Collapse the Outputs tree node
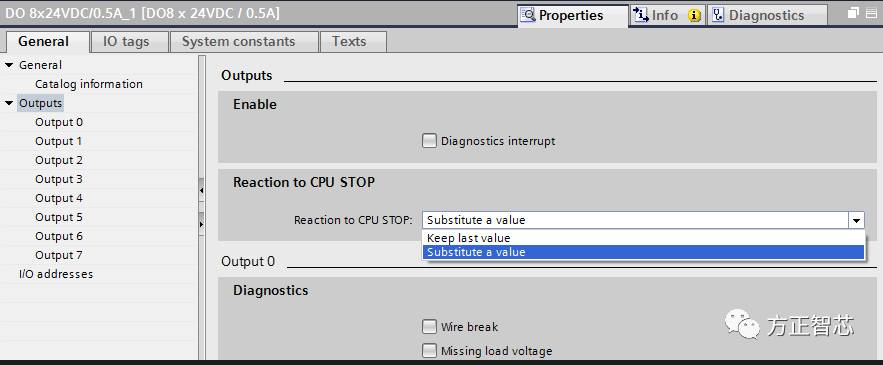Screen dimensions: 883x365 tap(8, 104)
